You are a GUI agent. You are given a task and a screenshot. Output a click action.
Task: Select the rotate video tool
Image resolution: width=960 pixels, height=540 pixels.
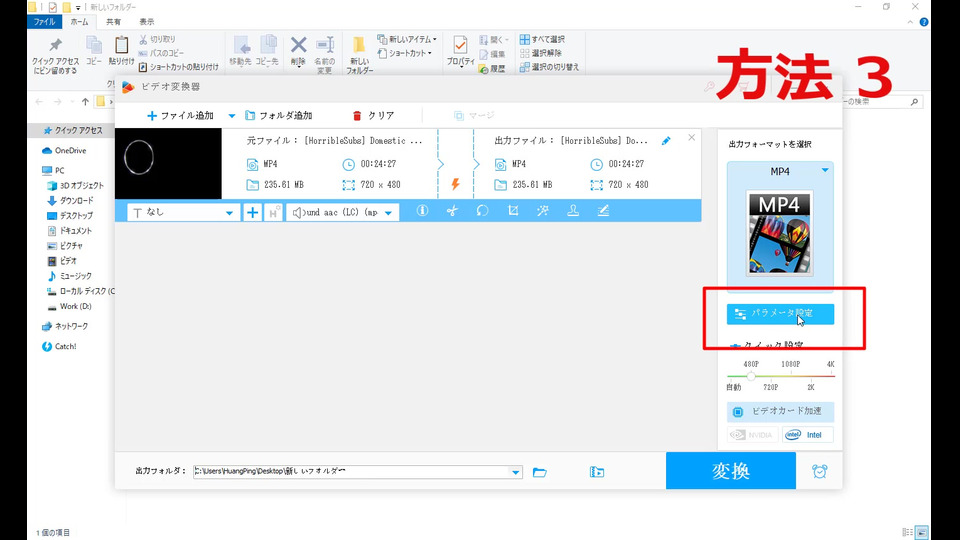click(482, 211)
